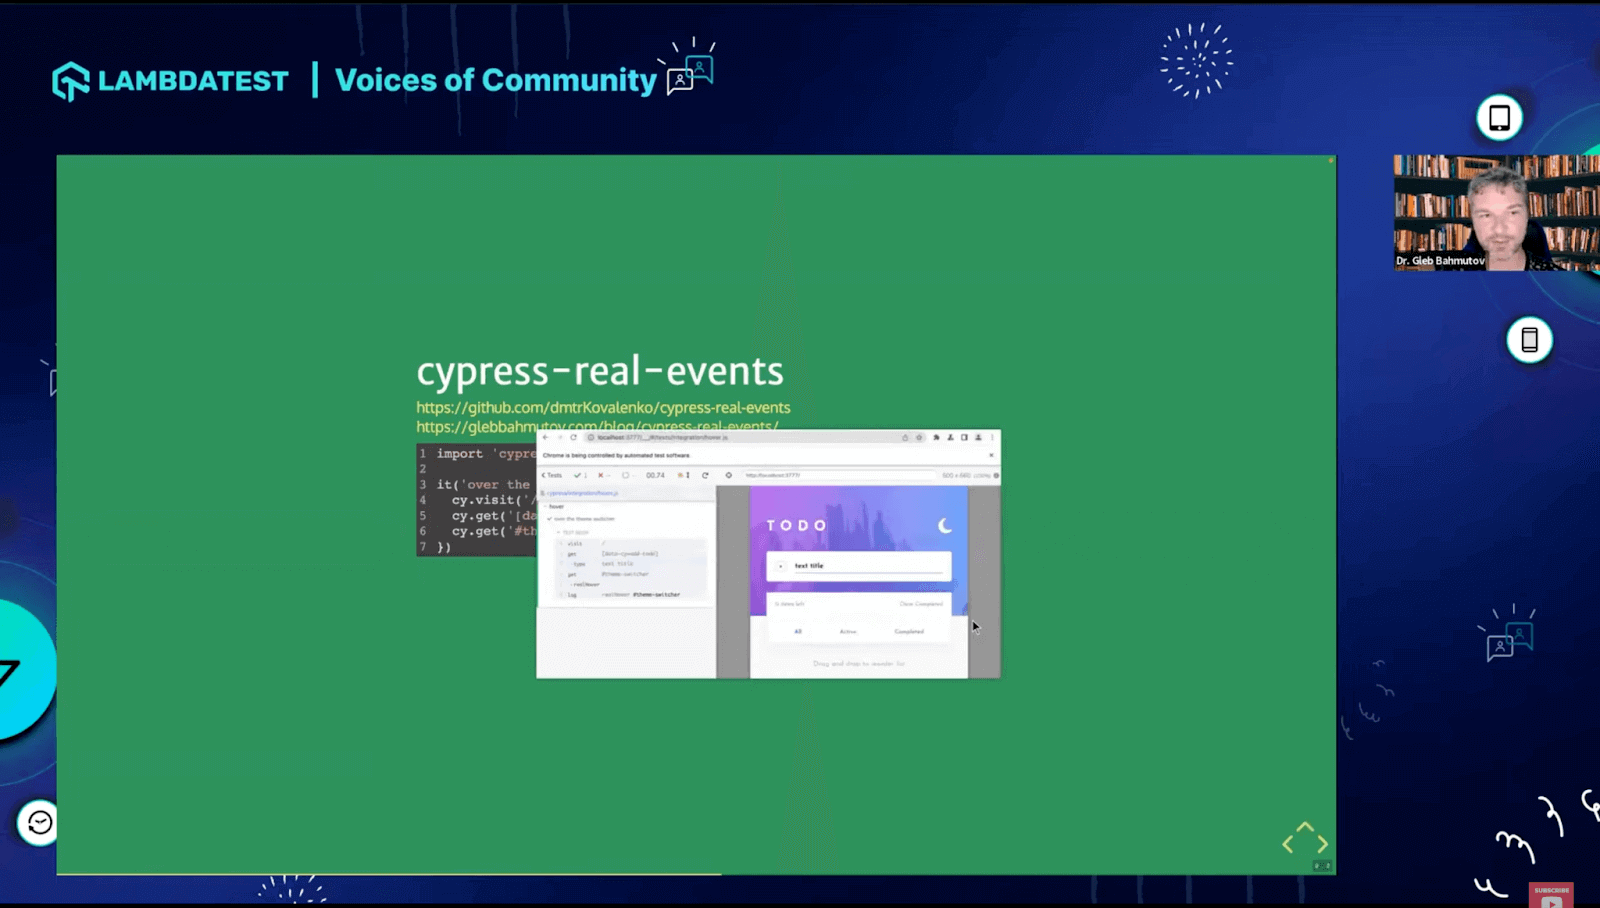Collapse the 'over the theme switcher' test entry
Image resolution: width=1600 pixels, height=908 pixels.
pos(583,519)
